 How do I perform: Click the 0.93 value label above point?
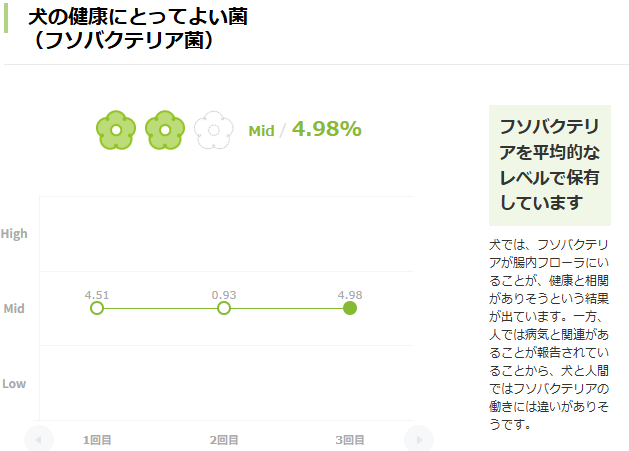[x=224, y=294]
